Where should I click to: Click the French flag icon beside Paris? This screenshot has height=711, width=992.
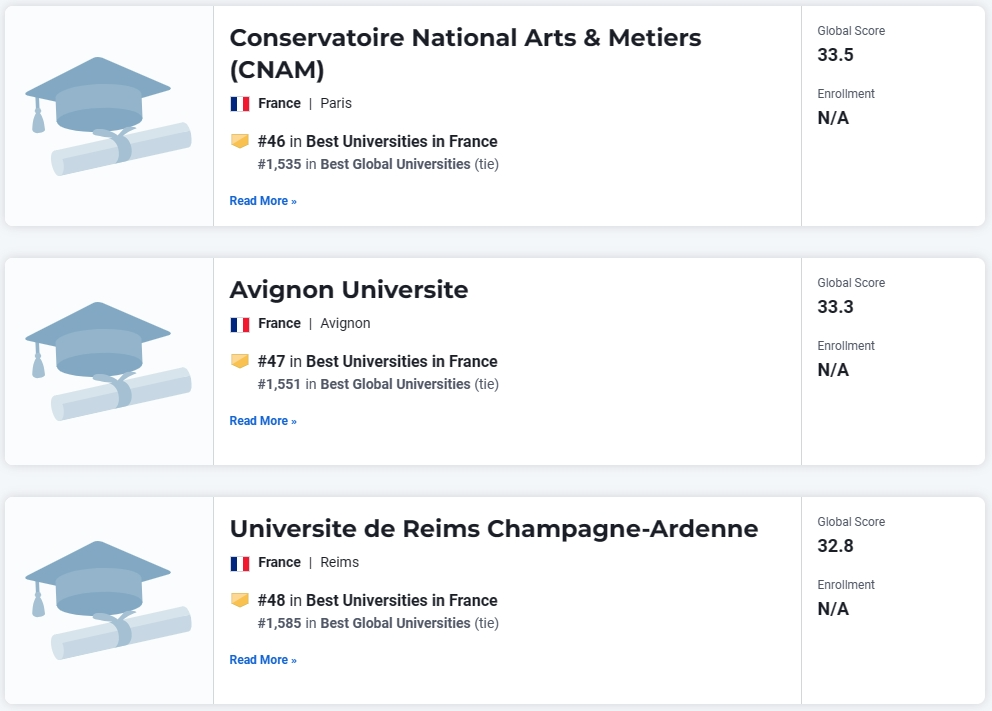[240, 104]
